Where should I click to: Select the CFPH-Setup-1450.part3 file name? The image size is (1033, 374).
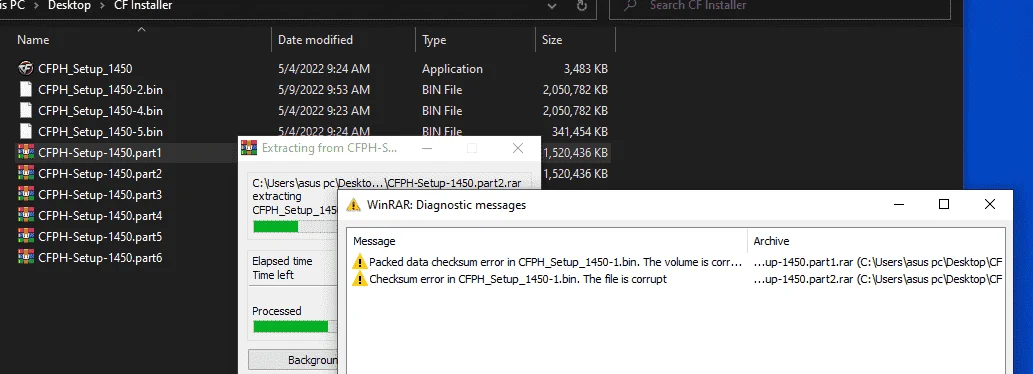100,195
